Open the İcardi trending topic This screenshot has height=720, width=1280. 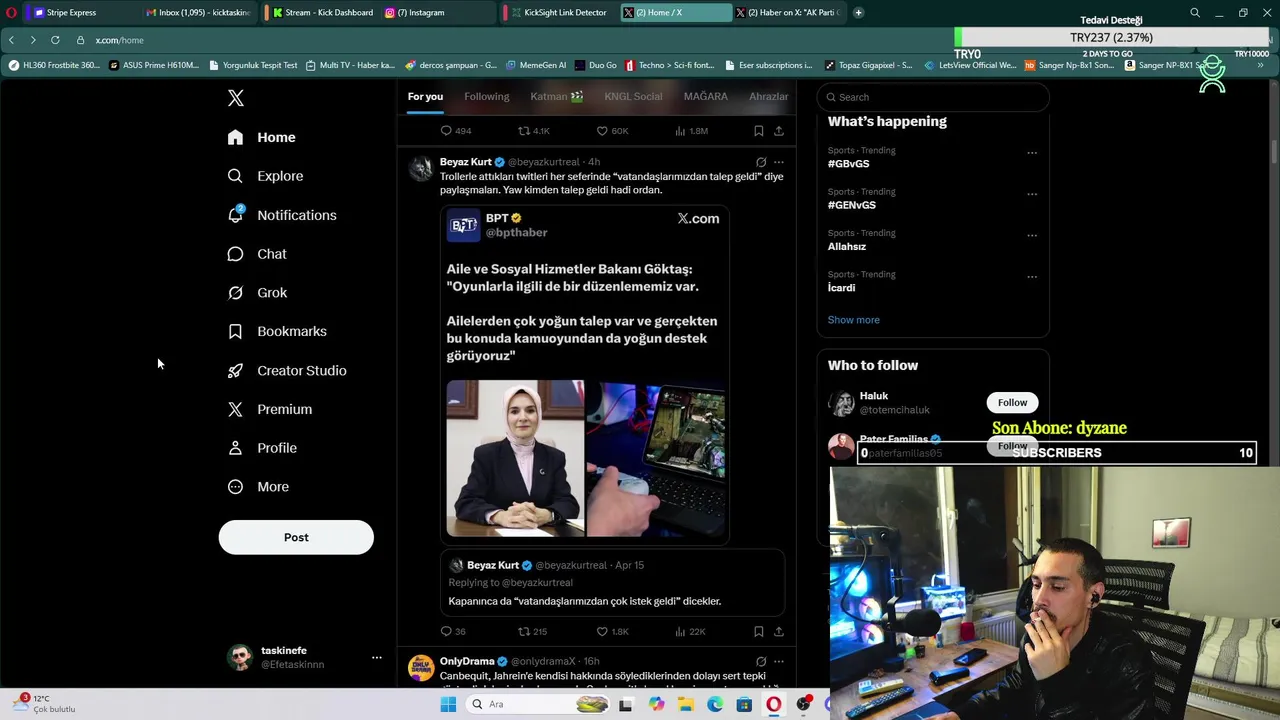point(841,288)
